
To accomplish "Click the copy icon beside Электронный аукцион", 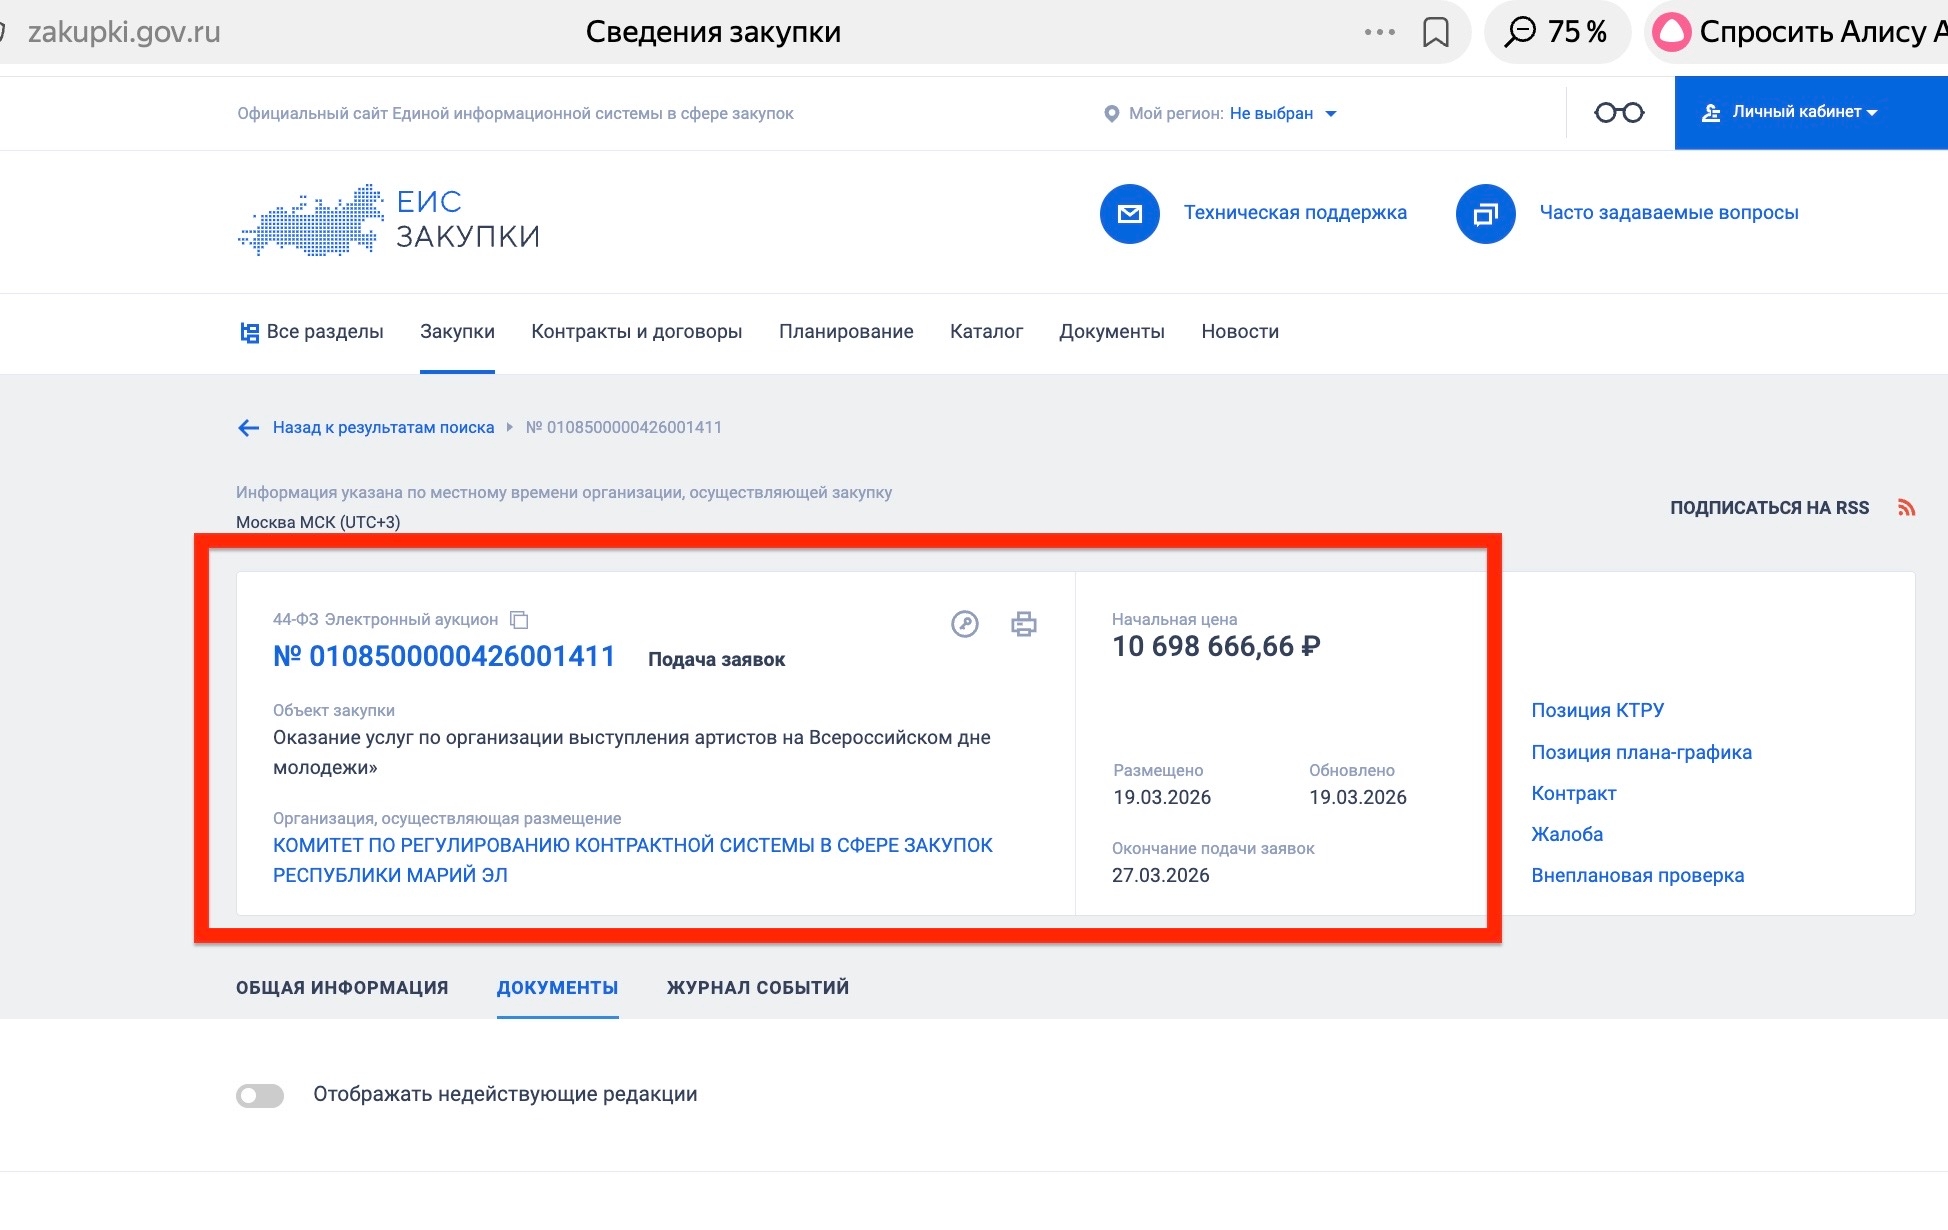I will (519, 620).
